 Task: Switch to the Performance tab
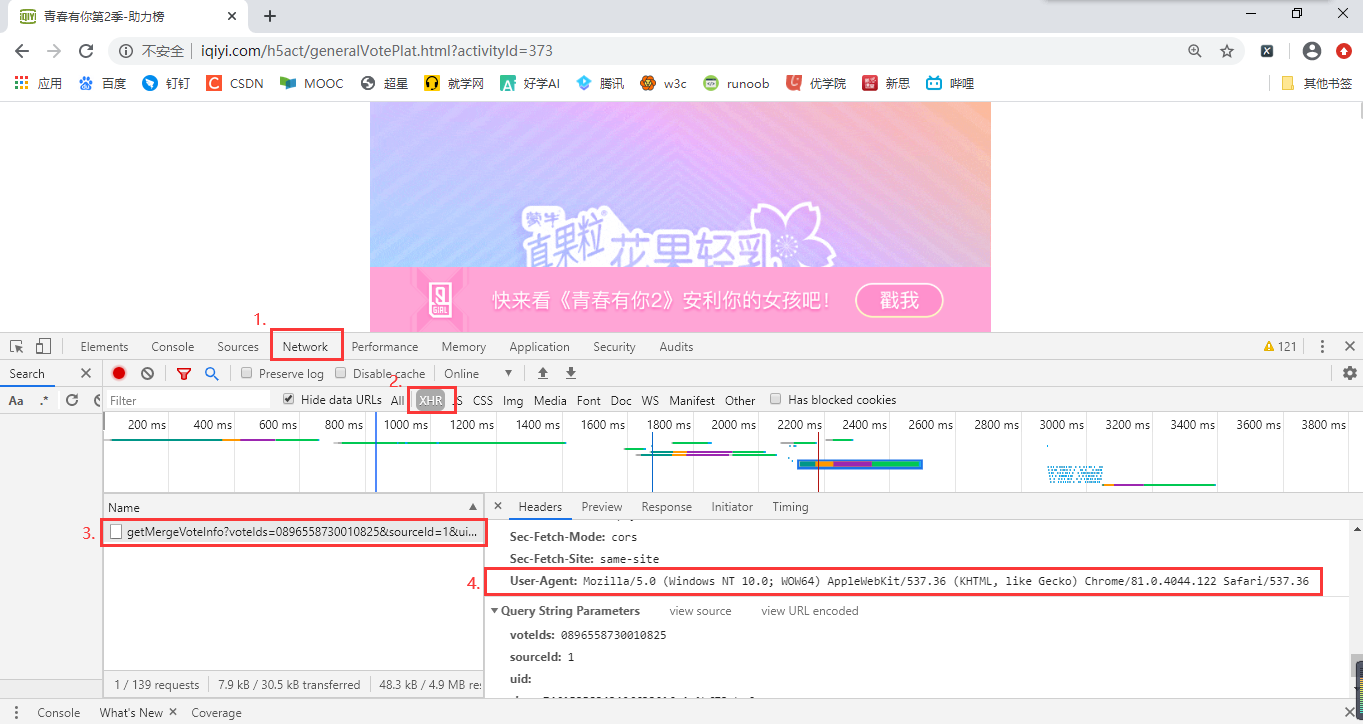pyautogui.click(x=385, y=347)
